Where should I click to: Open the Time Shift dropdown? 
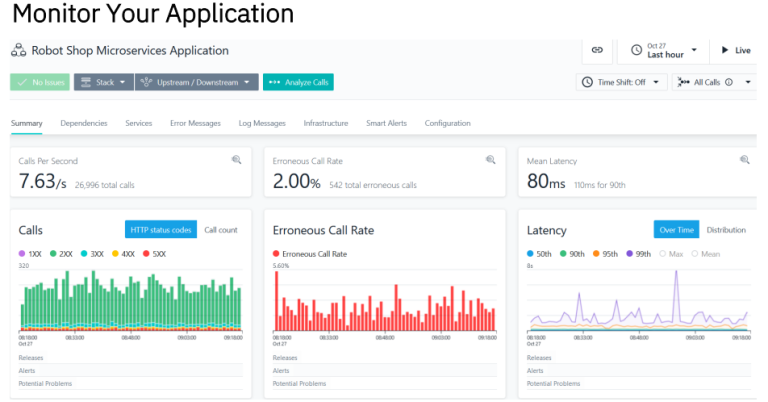point(621,82)
